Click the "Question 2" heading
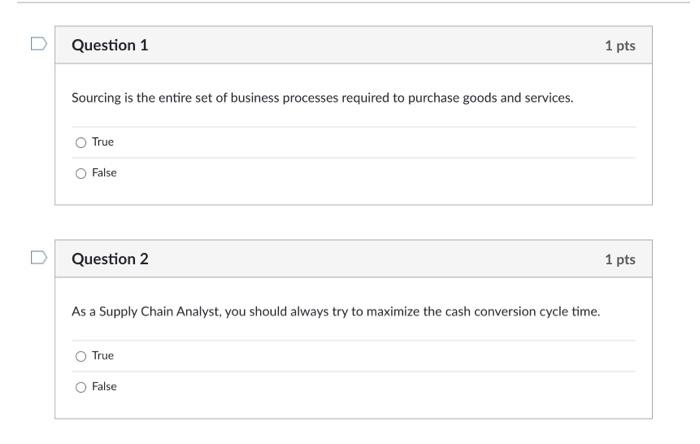 pyautogui.click(x=110, y=259)
